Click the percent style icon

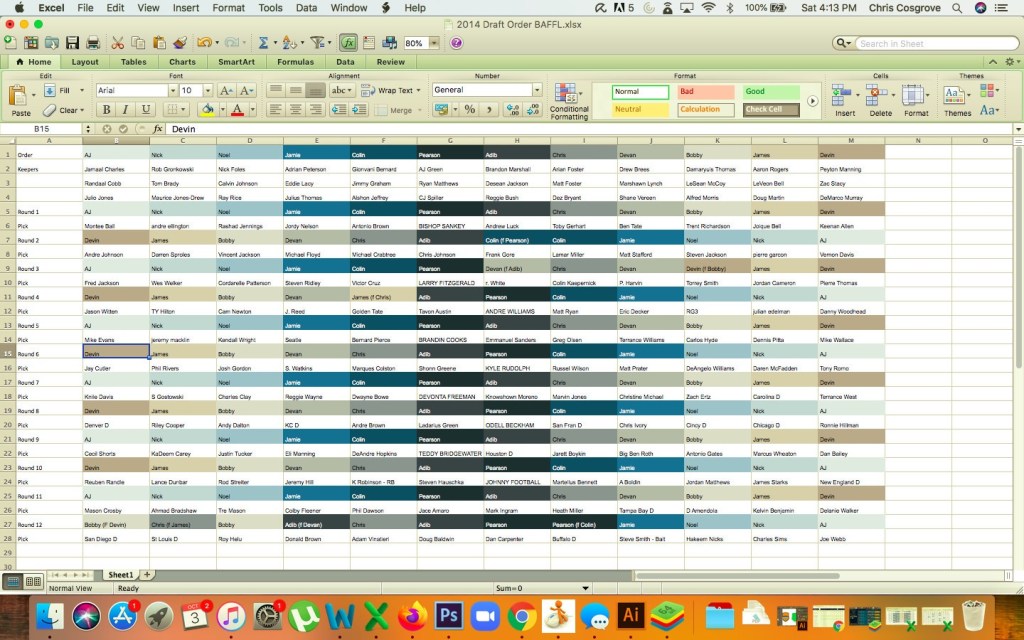click(469, 110)
